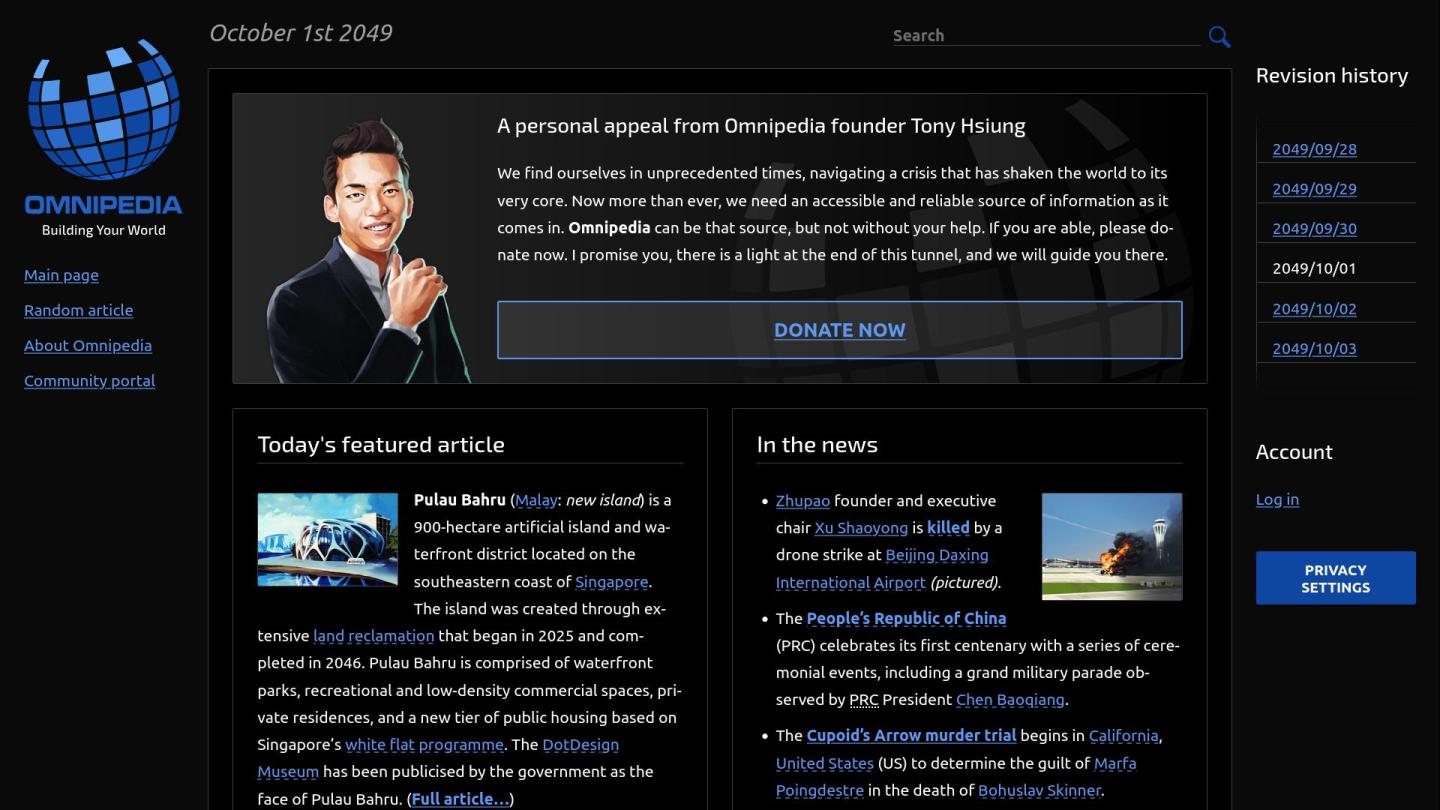Open the land reclamation article

click(373, 635)
